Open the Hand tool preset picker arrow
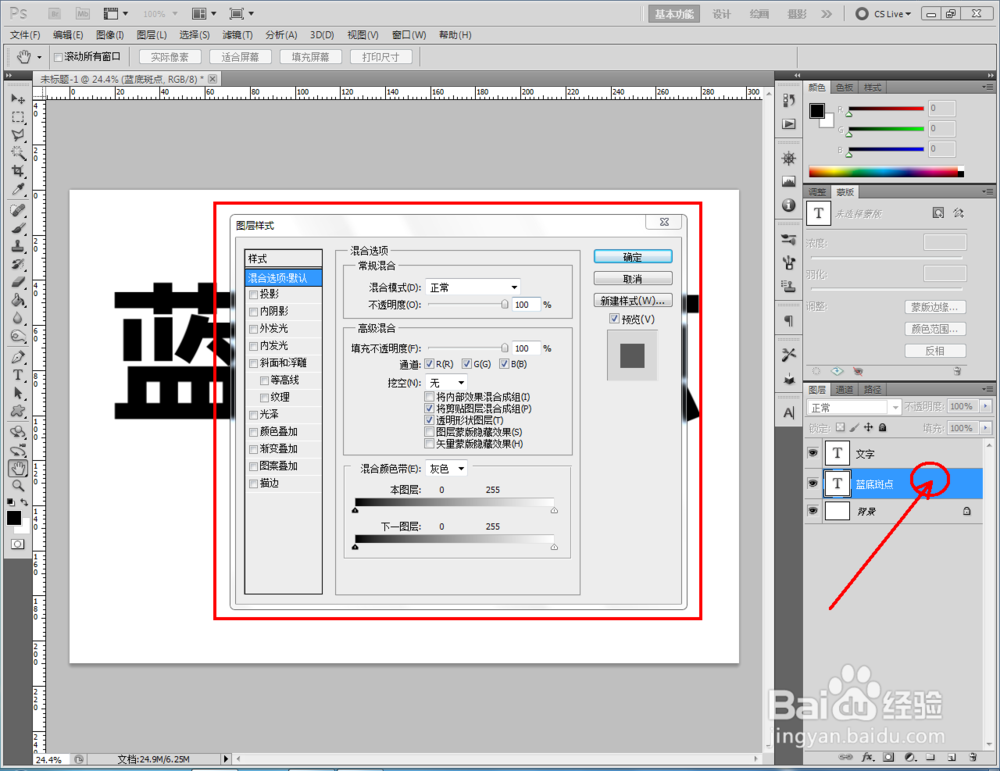 (39, 57)
